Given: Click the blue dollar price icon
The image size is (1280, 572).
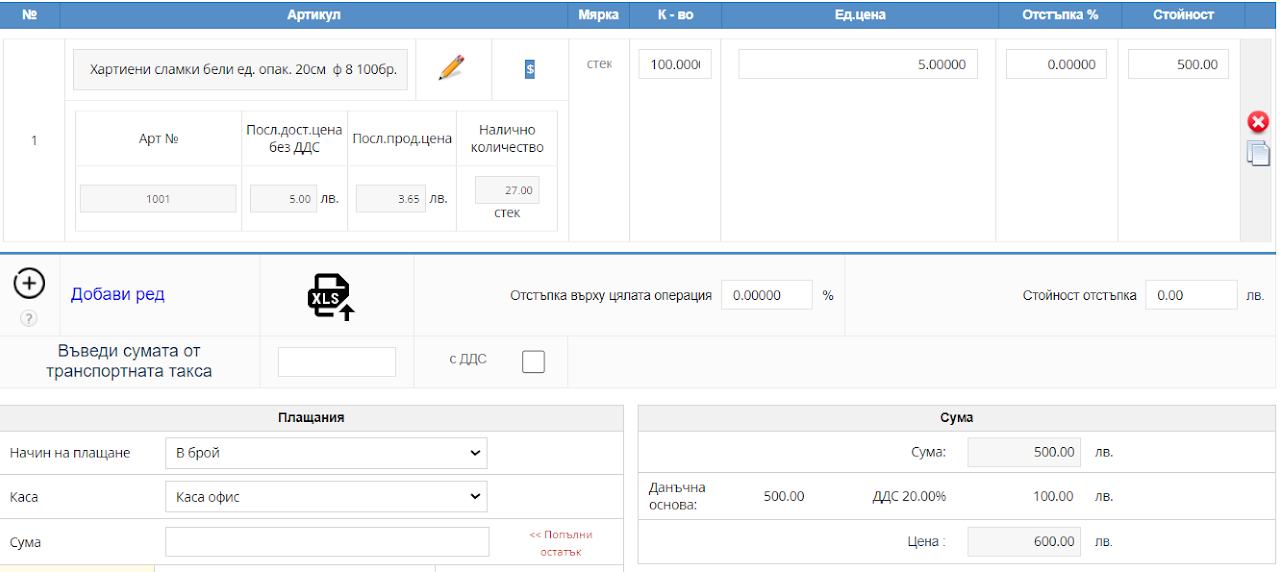Looking at the screenshot, I should pyautogui.click(x=530, y=69).
